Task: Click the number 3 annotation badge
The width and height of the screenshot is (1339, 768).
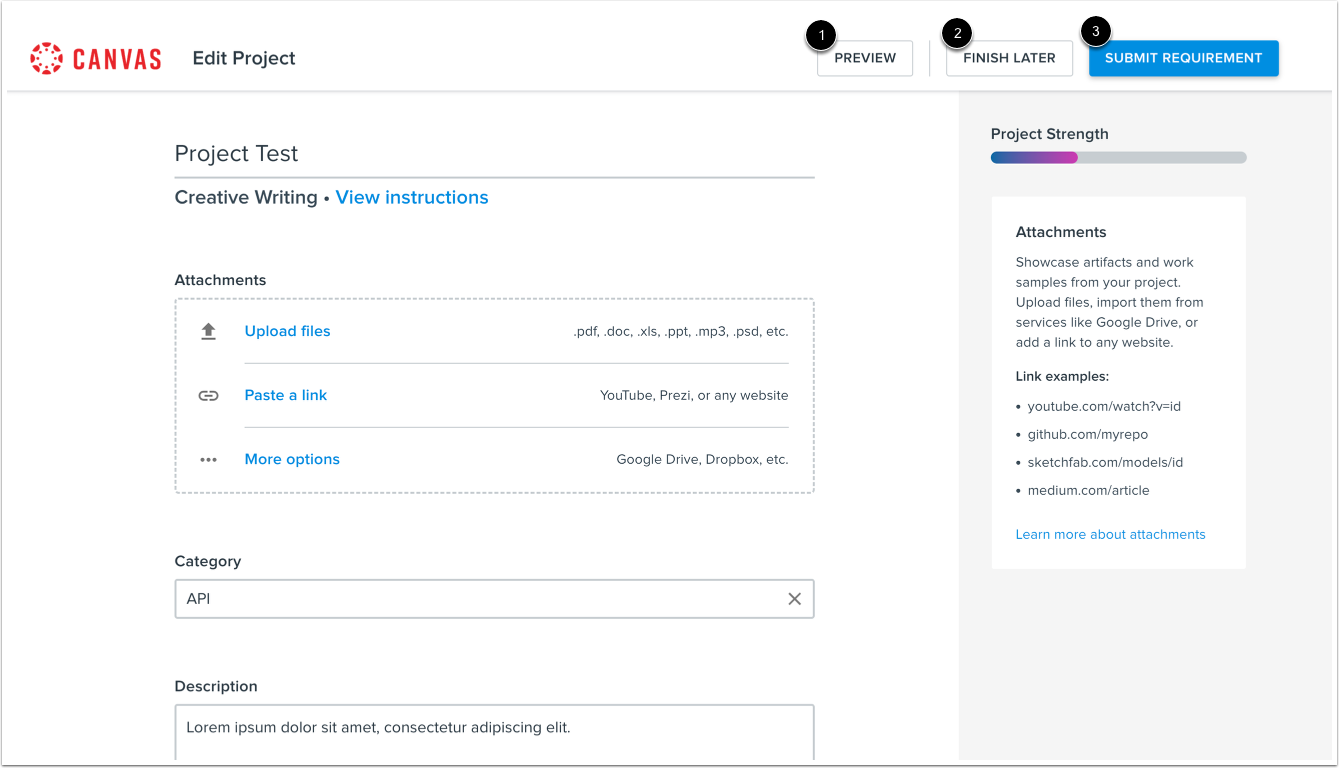Action: click(x=1096, y=32)
